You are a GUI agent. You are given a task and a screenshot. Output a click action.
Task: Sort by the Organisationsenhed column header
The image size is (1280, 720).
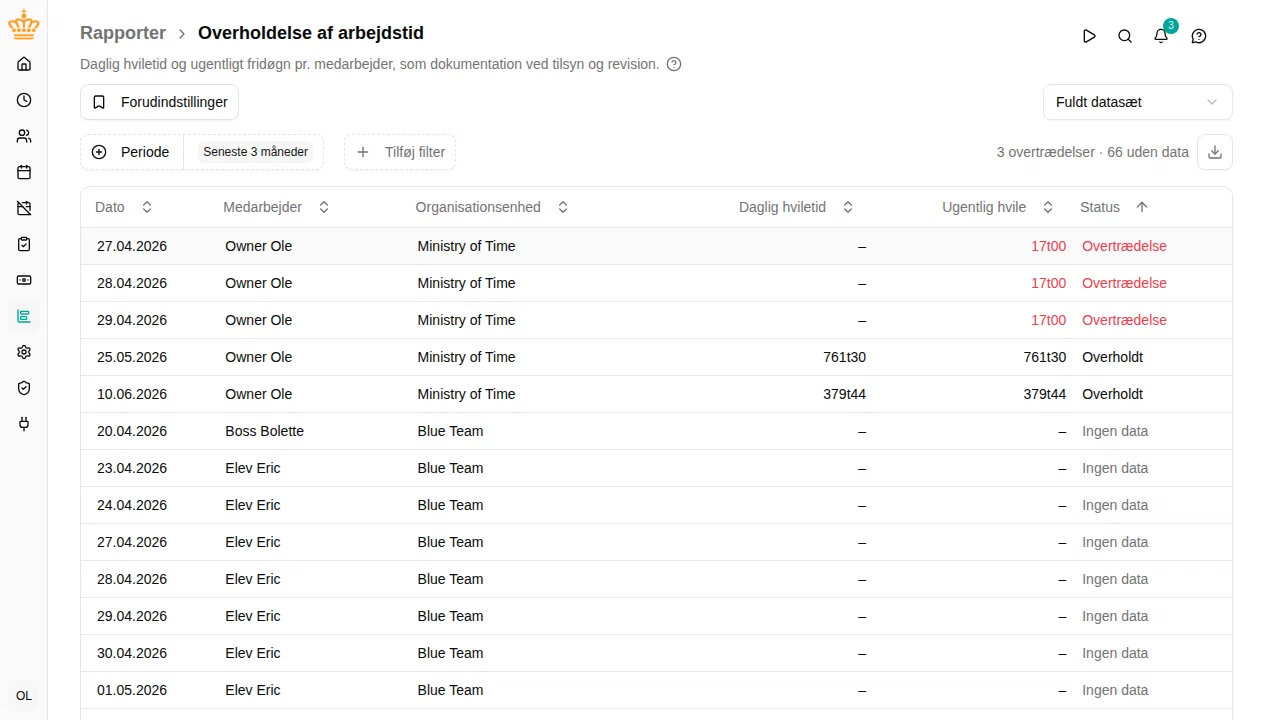[x=492, y=207]
